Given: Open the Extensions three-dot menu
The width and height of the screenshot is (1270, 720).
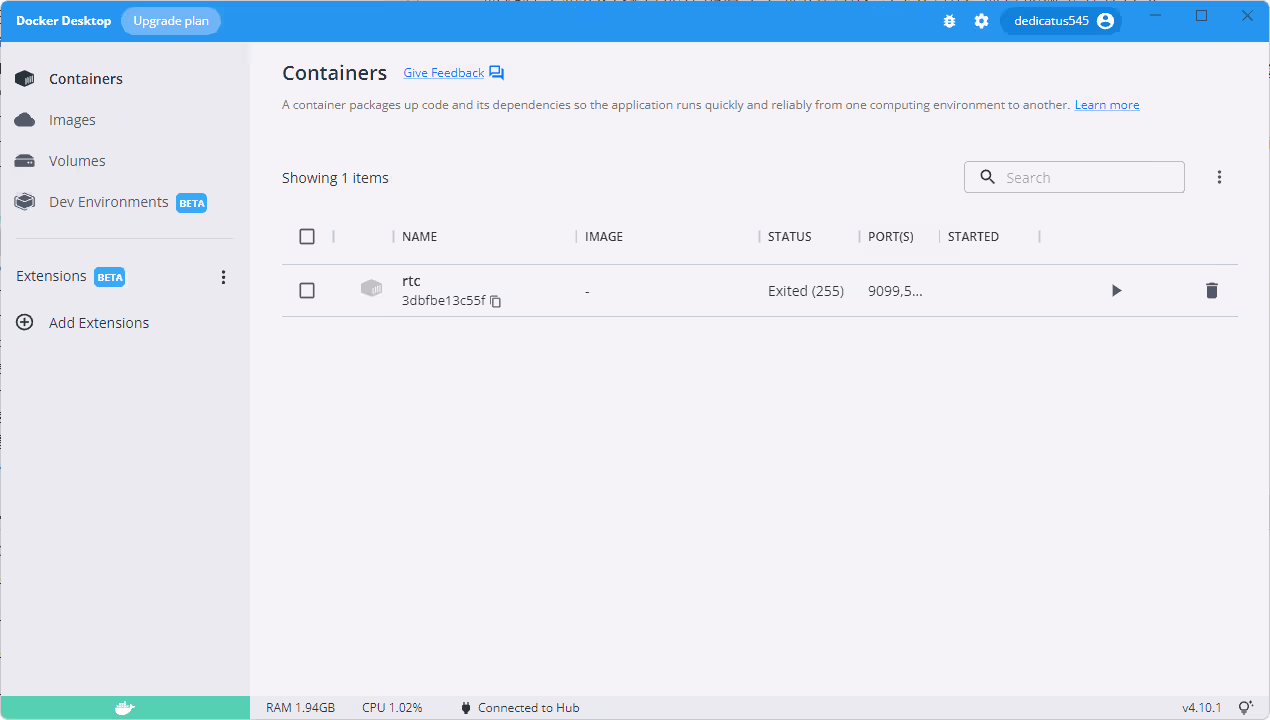Looking at the screenshot, I should click(x=223, y=277).
